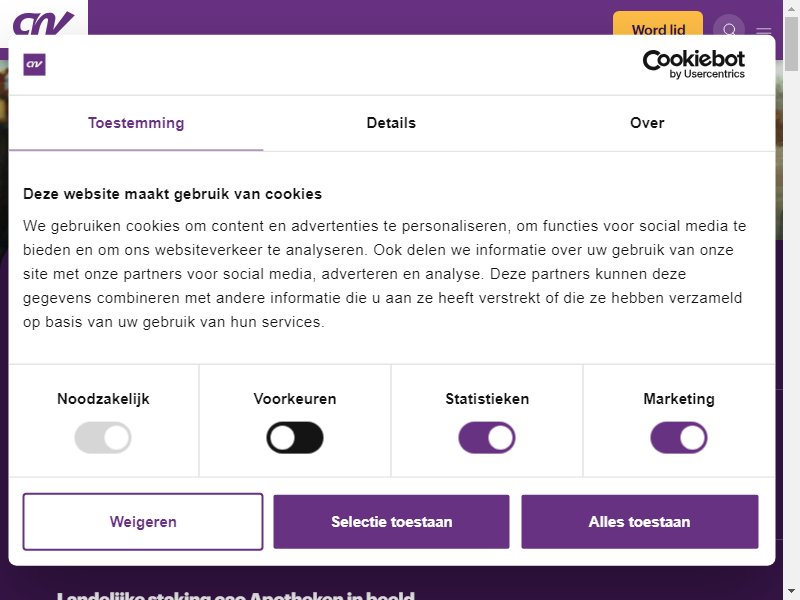Click the small CNV badge in cookie dialog
Image resolution: width=800 pixels, height=600 pixels.
pyautogui.click(x=34, y=64)
